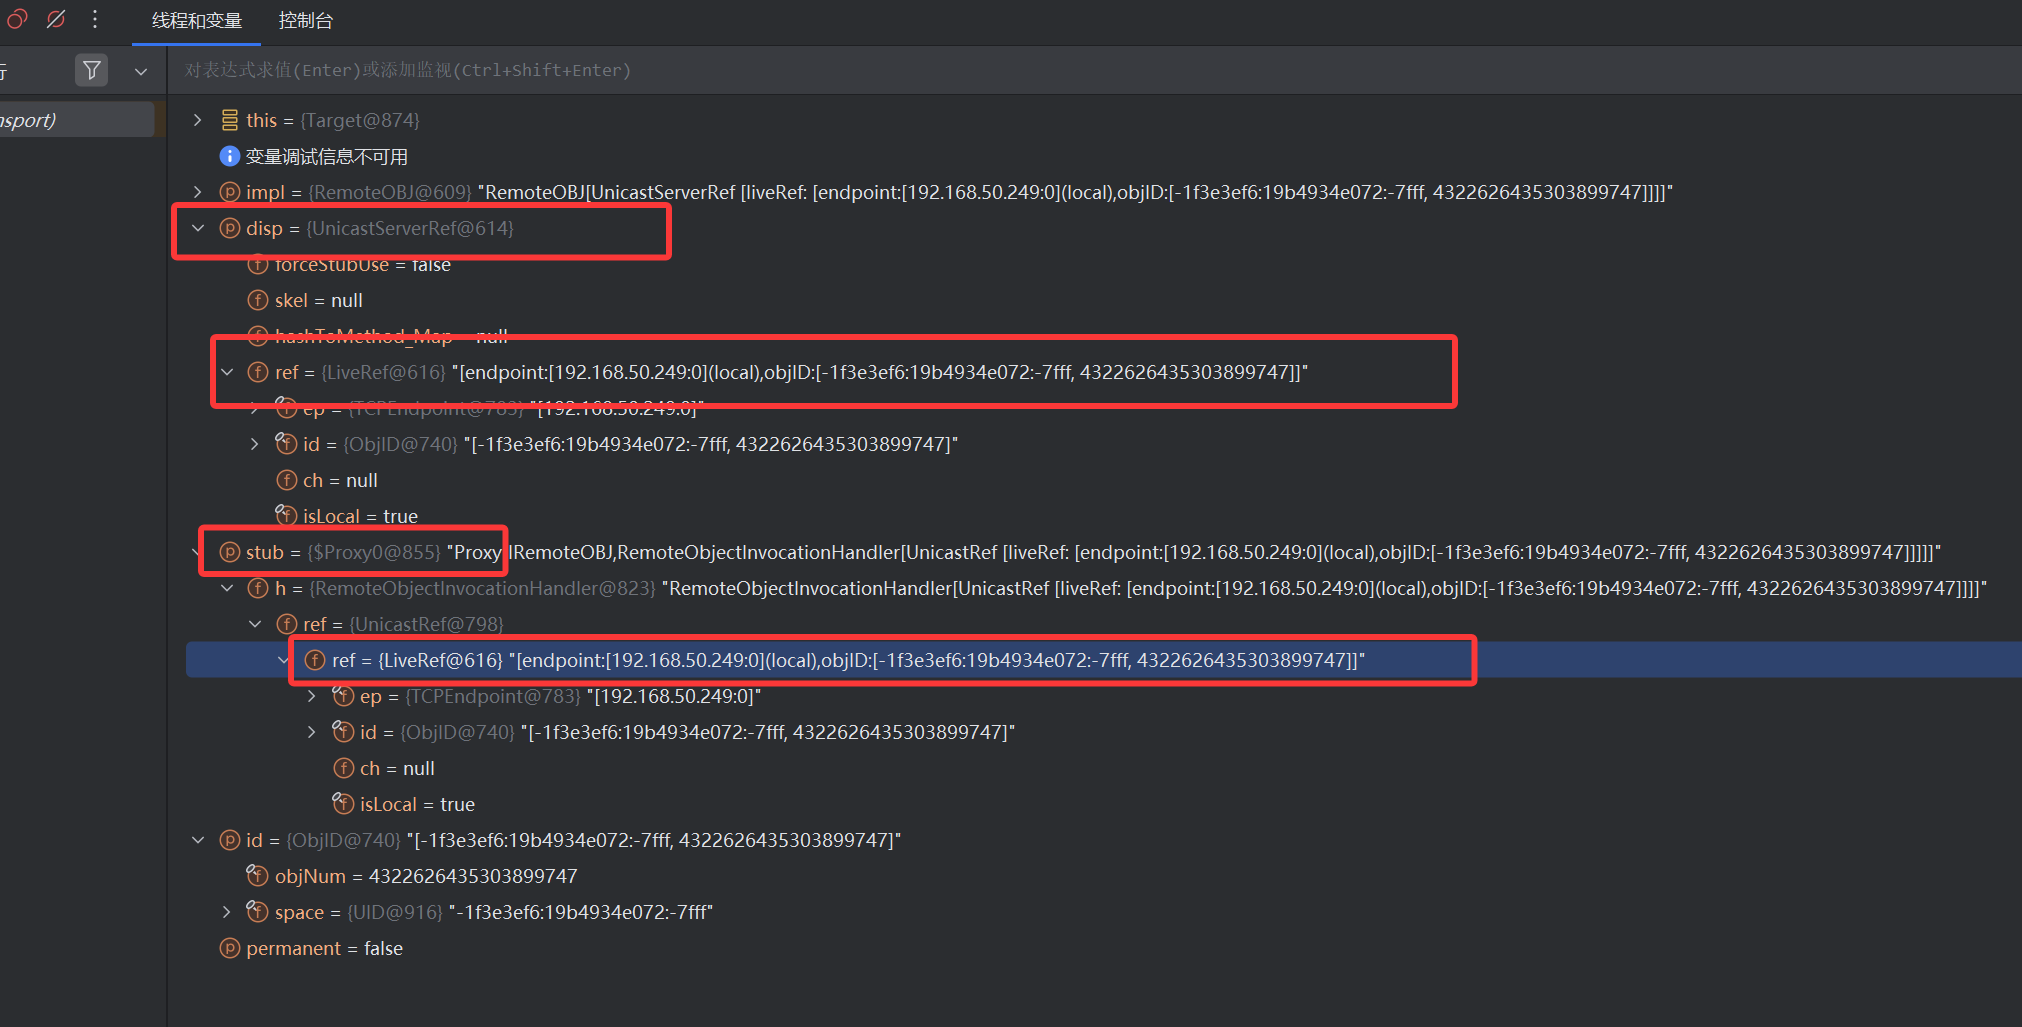Expand the space UID@916 node

click(x=227, y=912)
